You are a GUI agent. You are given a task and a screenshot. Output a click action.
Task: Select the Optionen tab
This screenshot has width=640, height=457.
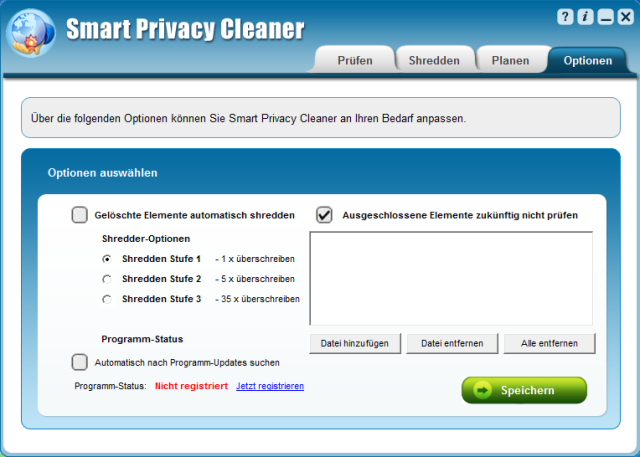[587, 60]
